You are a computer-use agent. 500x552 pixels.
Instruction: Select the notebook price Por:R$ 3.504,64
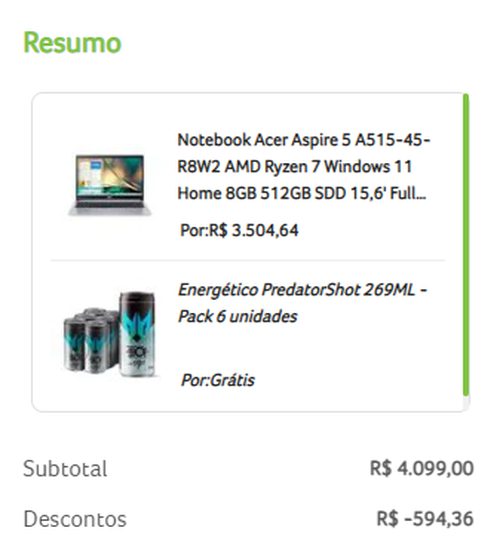(x=239, y=230)
